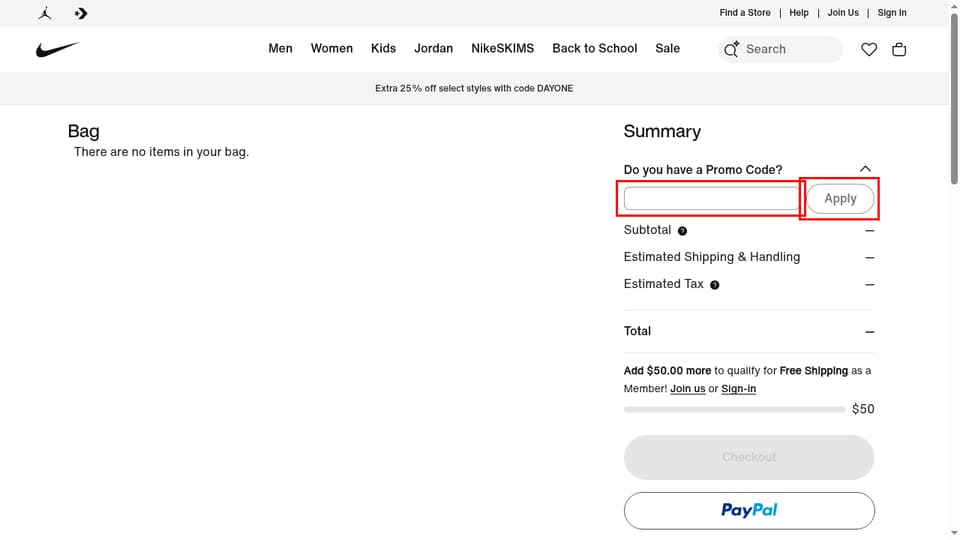Screen dimensions: 960x540
Task: Open the Jordan brand logo link
Action: pyautogui.click(x=45, y=13)
